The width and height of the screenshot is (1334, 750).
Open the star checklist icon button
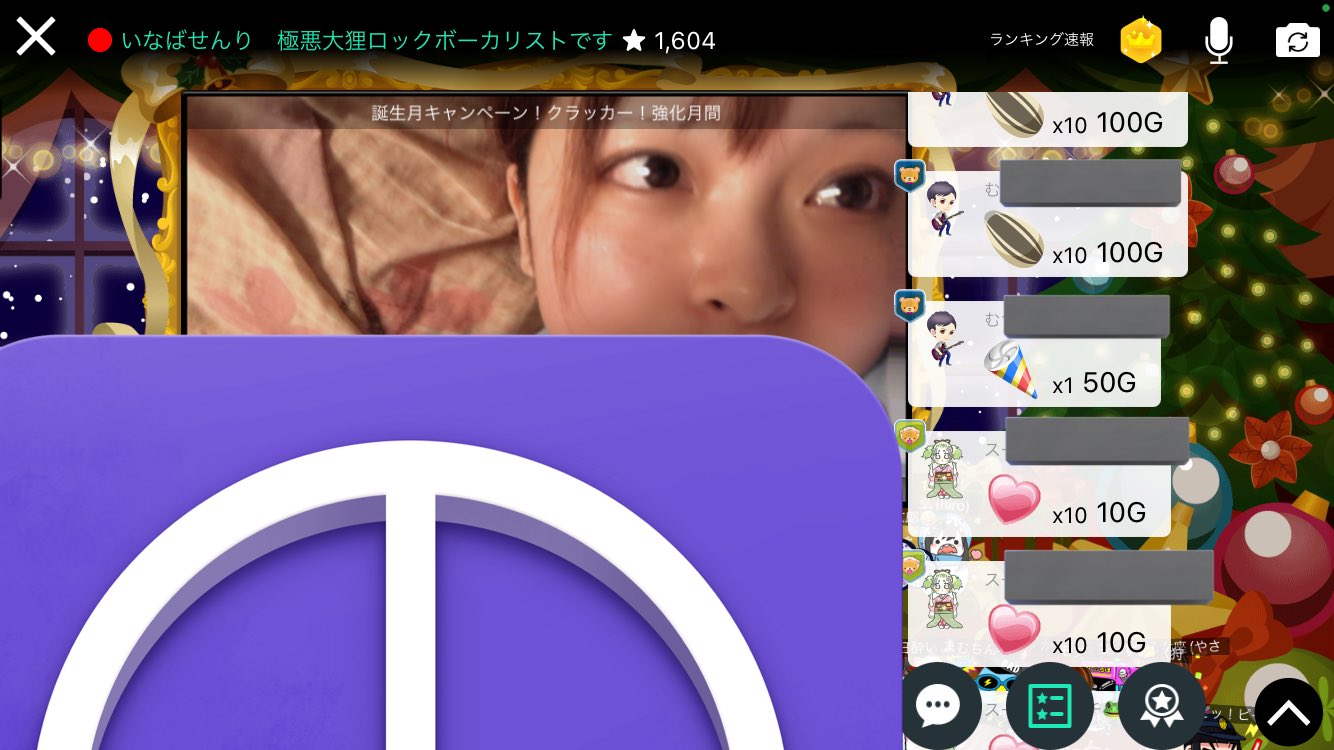(1049, 706)
